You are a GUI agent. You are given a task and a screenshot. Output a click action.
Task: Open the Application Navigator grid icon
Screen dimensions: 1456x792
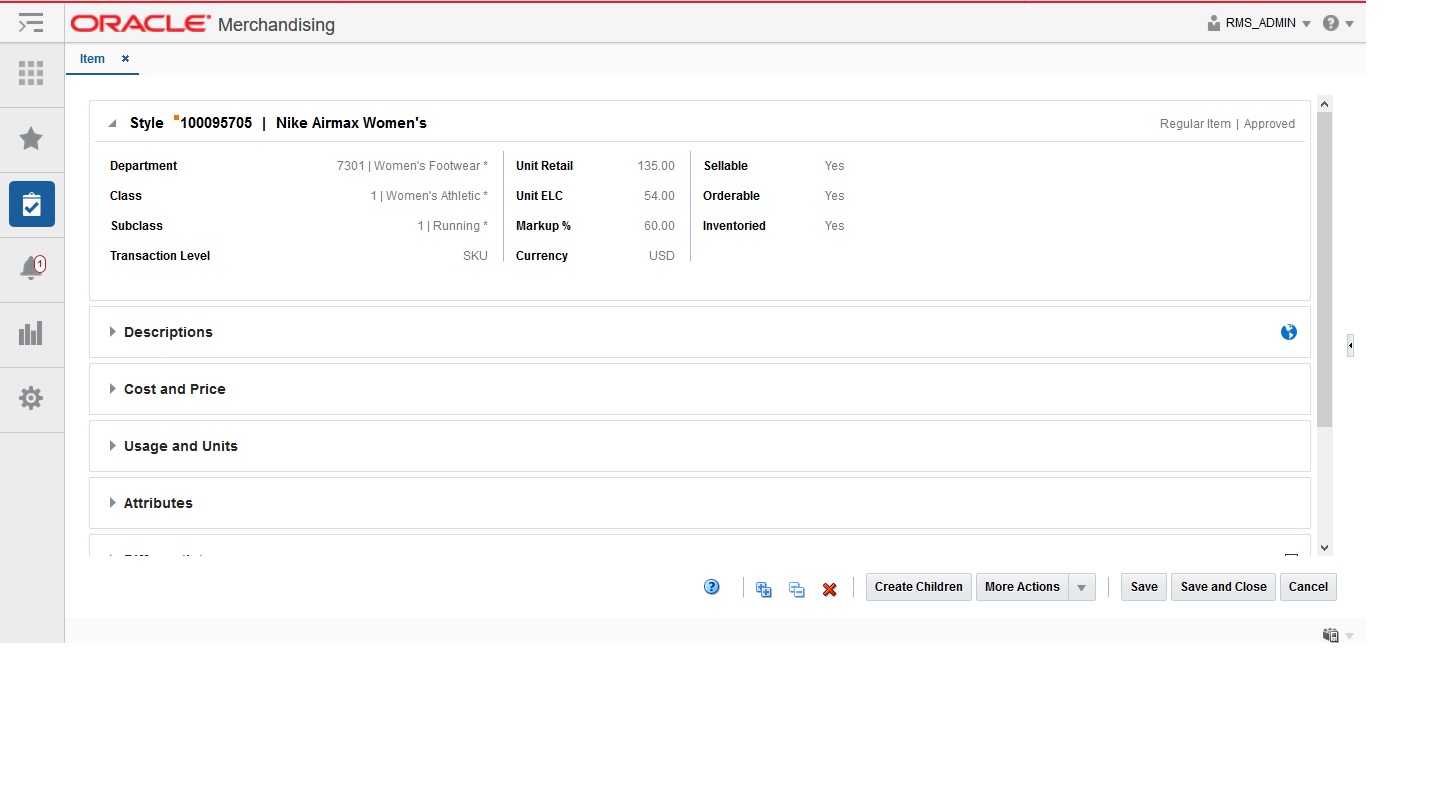pos(31,73)
